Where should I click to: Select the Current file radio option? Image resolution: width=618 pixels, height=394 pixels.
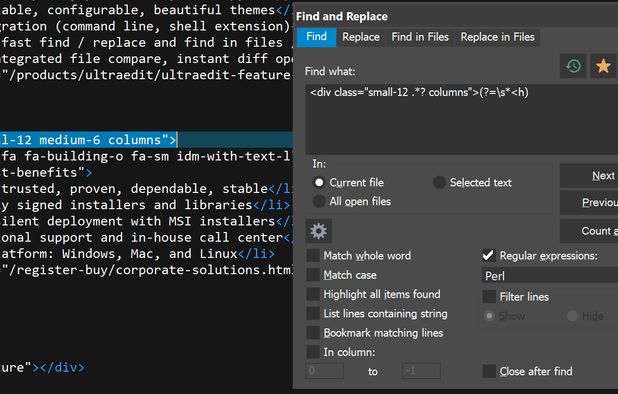pyautogui.click(x=348, y=182)
